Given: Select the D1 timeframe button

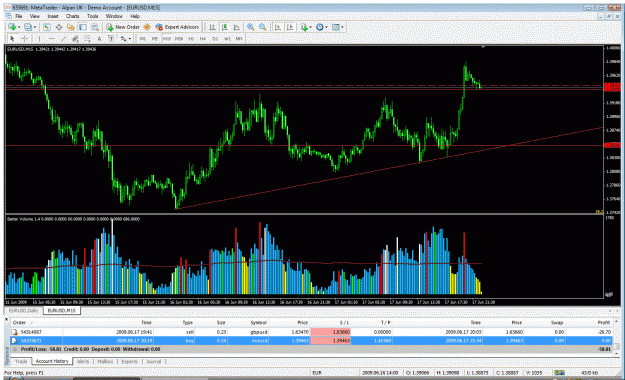Looking at the screenshot, I should coord(215,39).
